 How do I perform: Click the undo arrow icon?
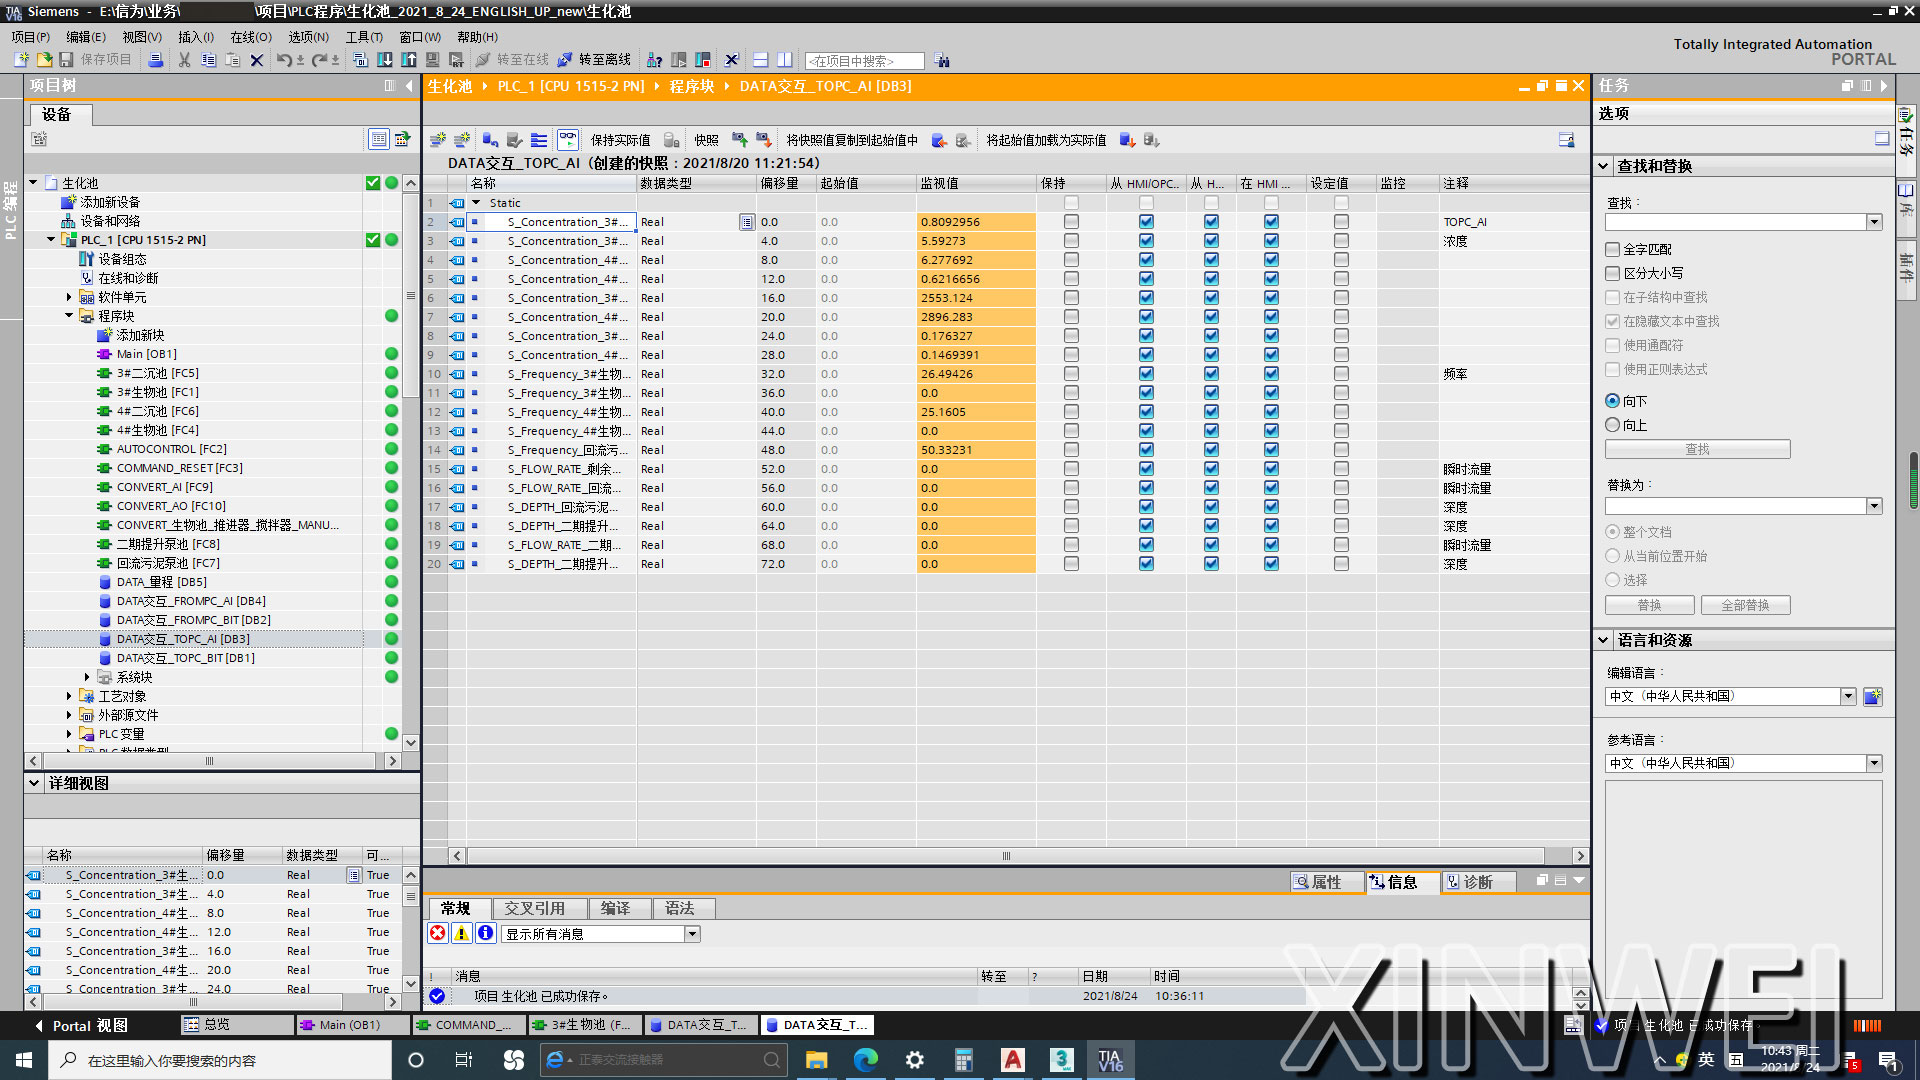click(x=284, y=60)
